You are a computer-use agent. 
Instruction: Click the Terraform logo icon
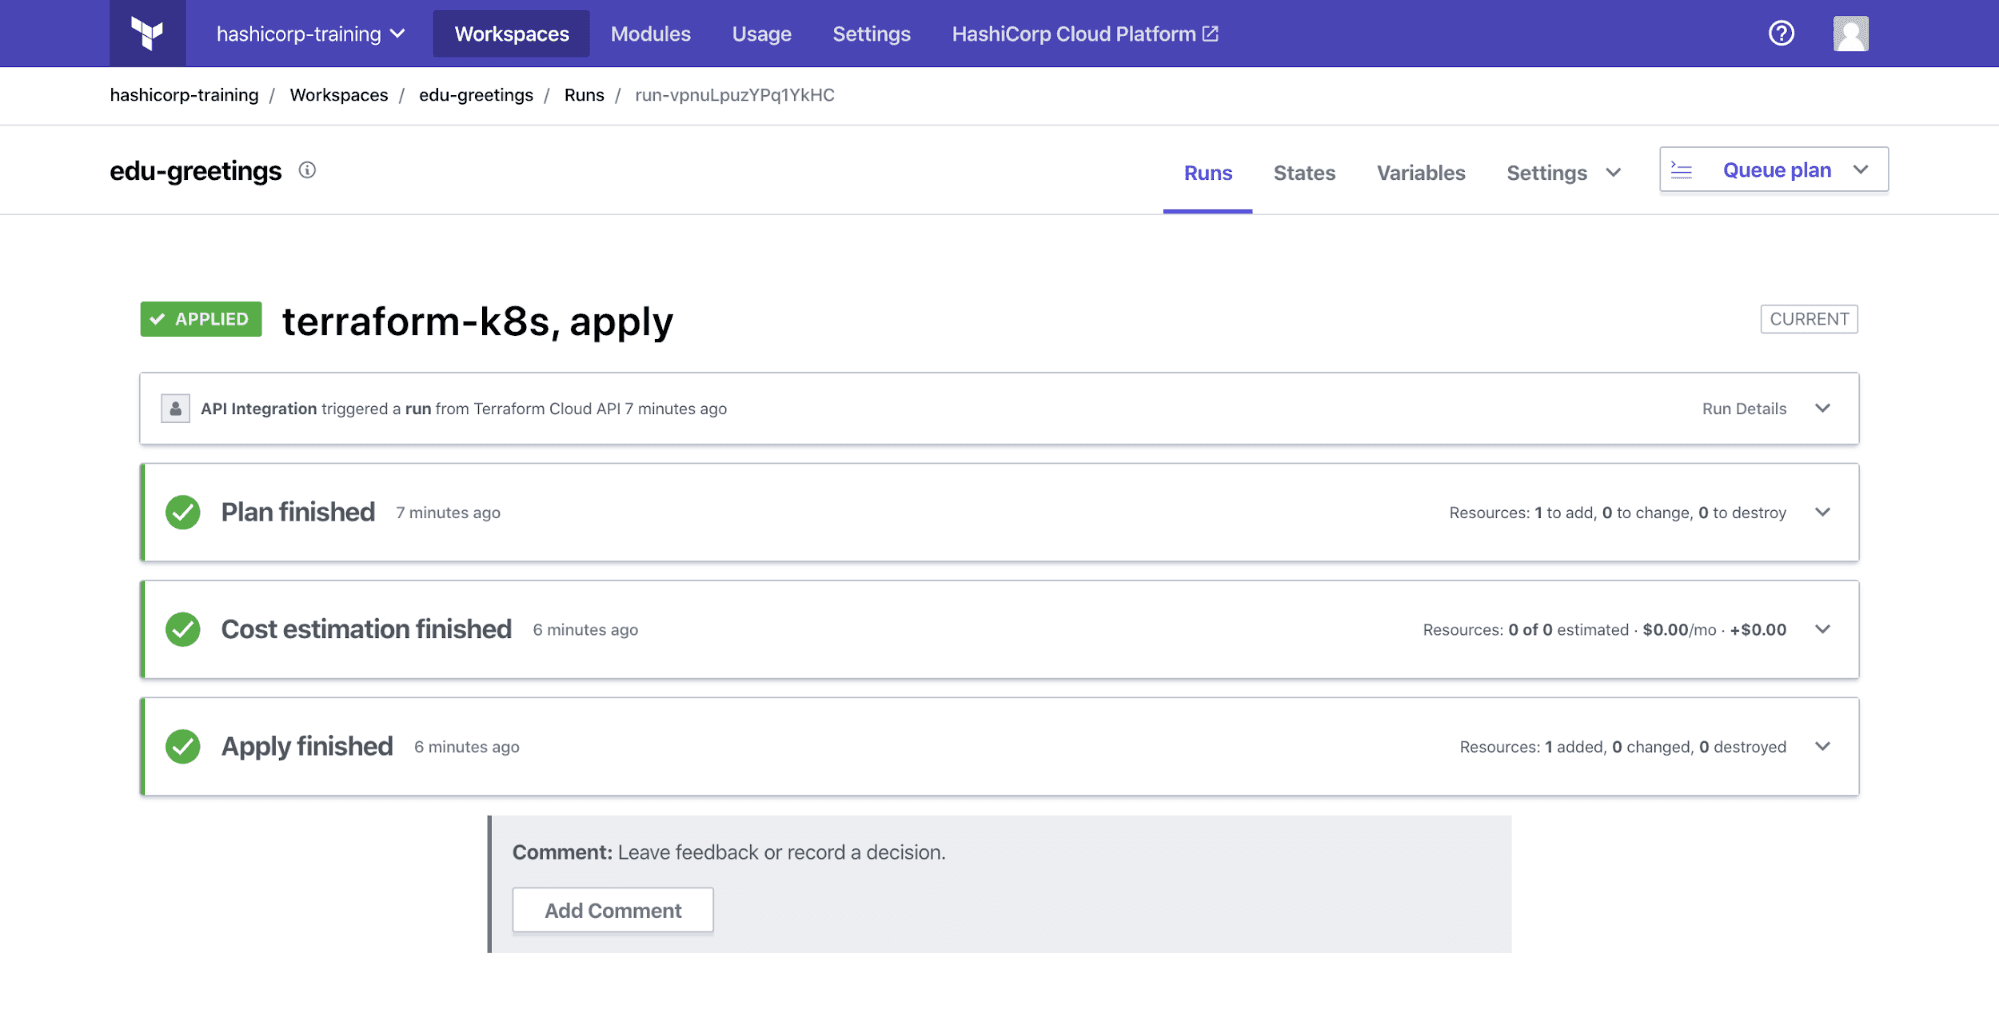tap(147, 33)
